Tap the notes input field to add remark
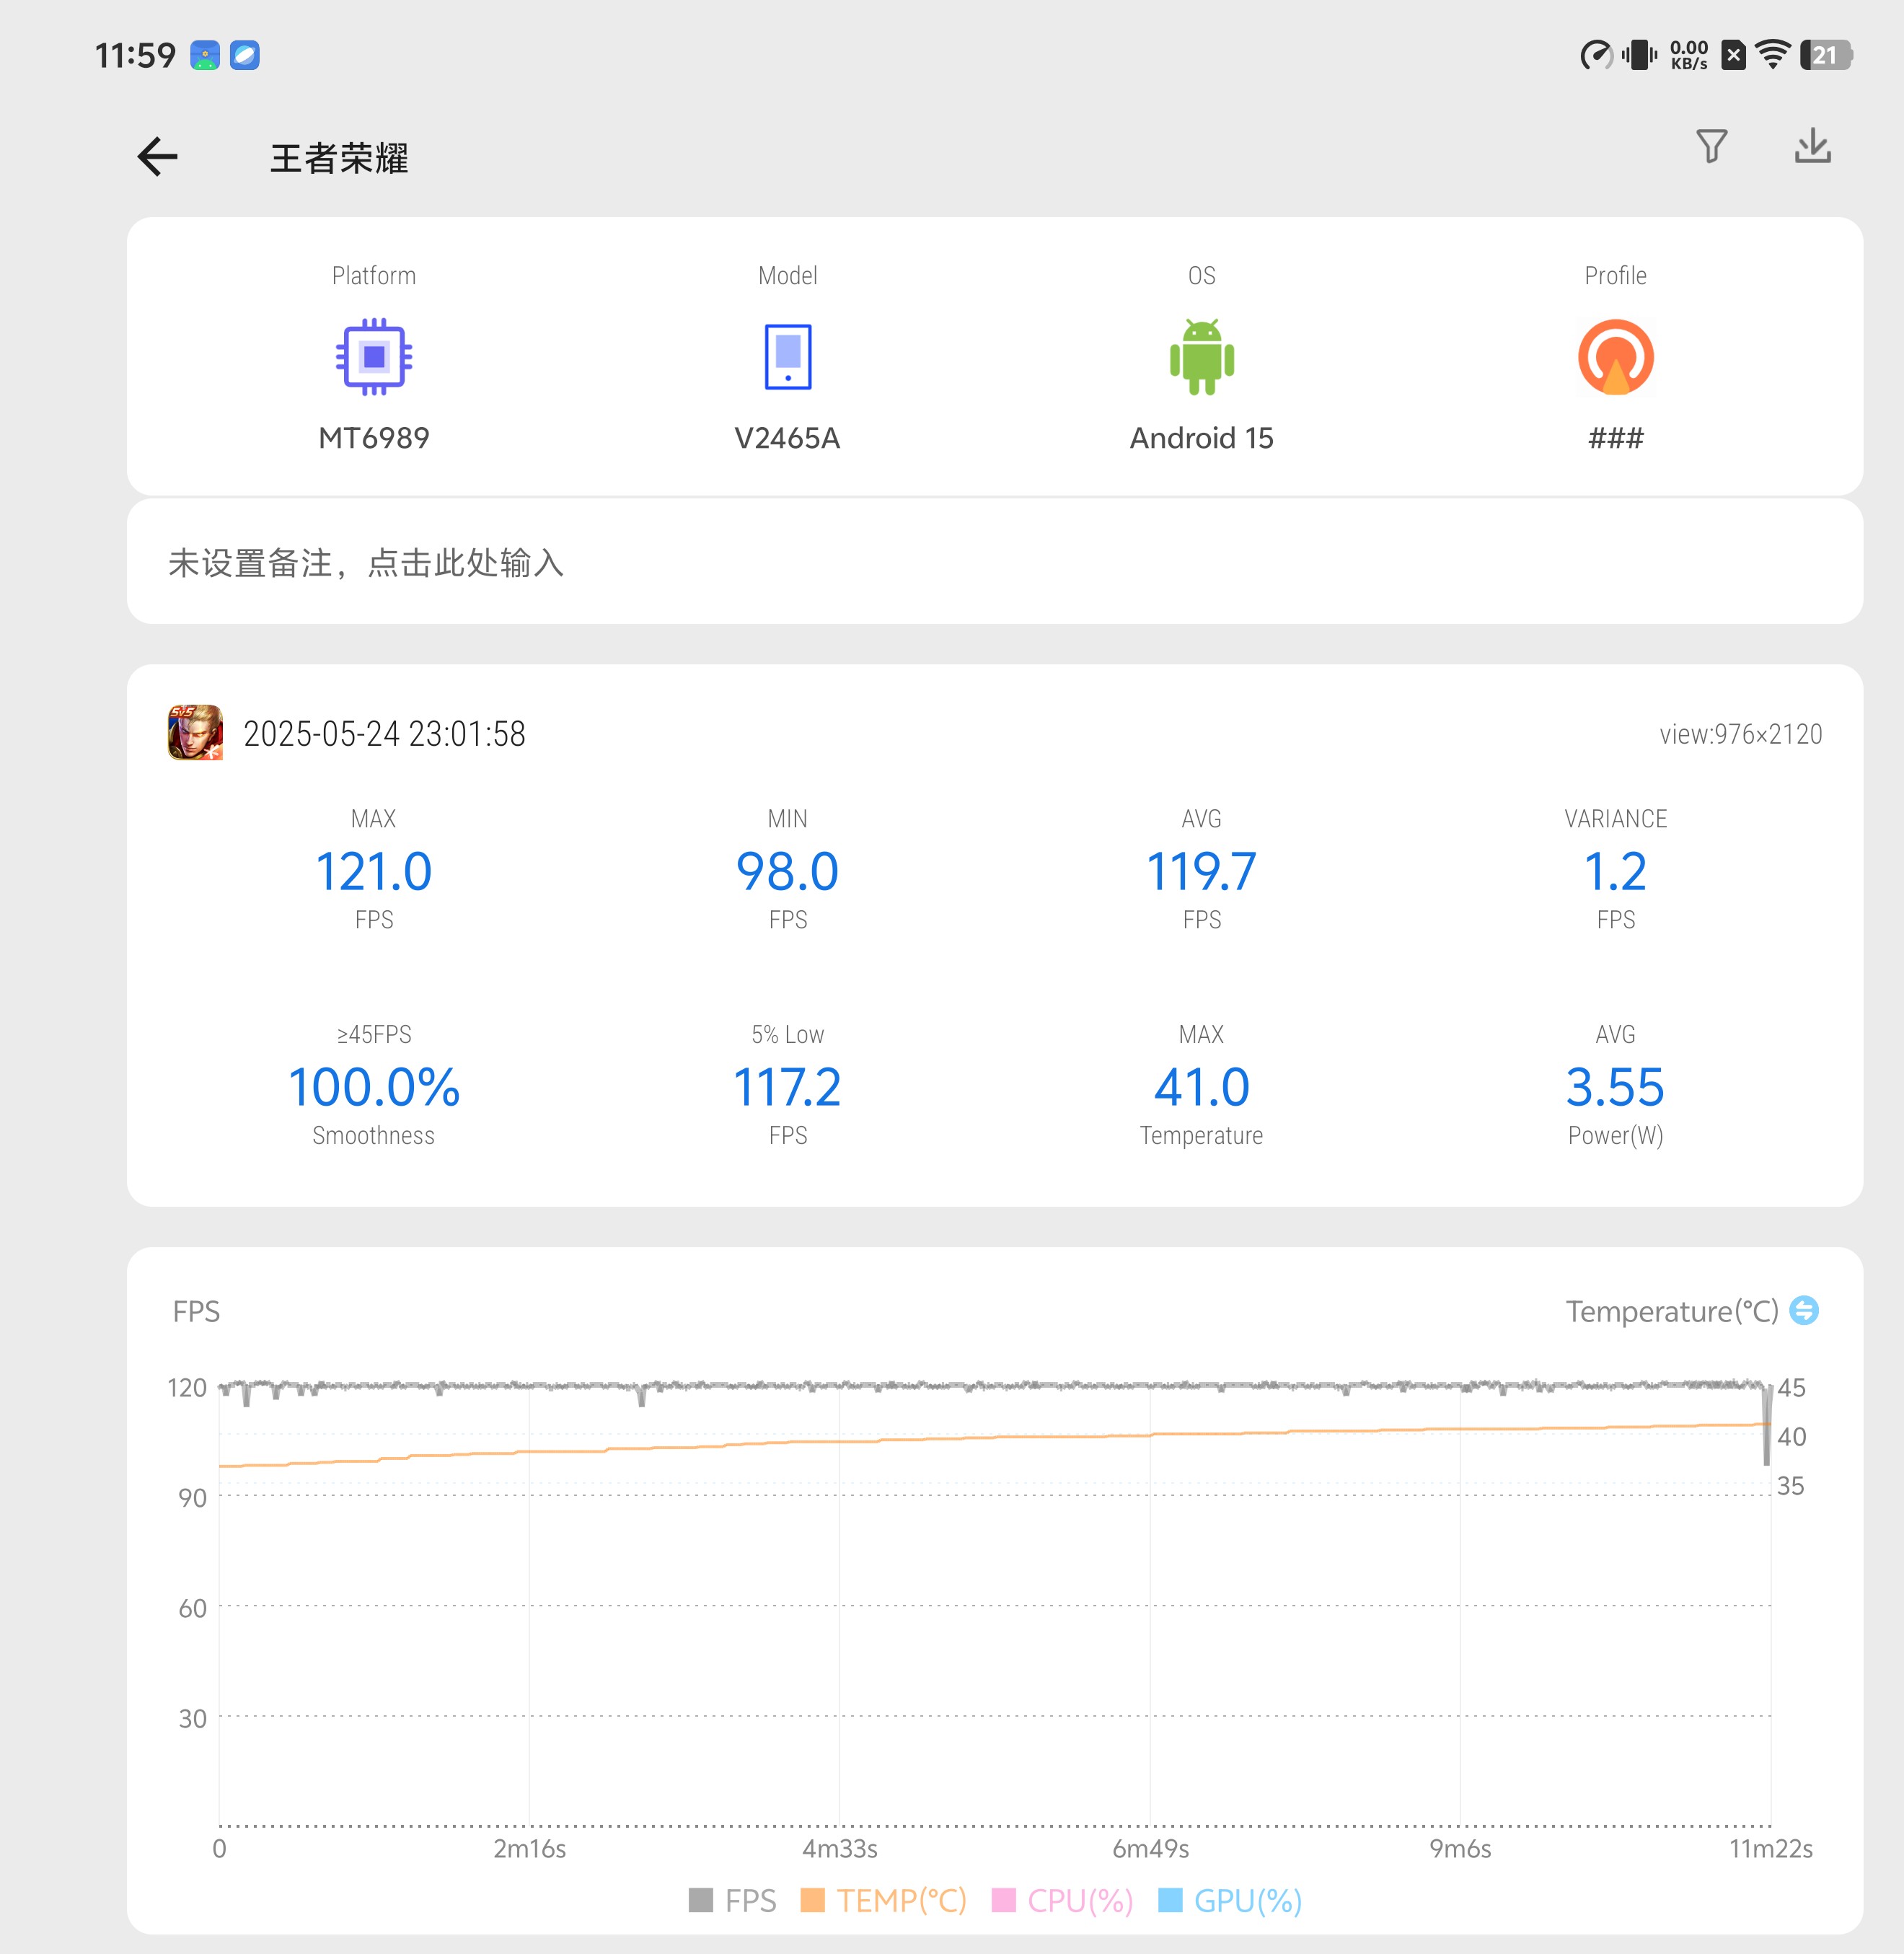Screen dimensions: 1904x1954 click(x=994, y=562)
